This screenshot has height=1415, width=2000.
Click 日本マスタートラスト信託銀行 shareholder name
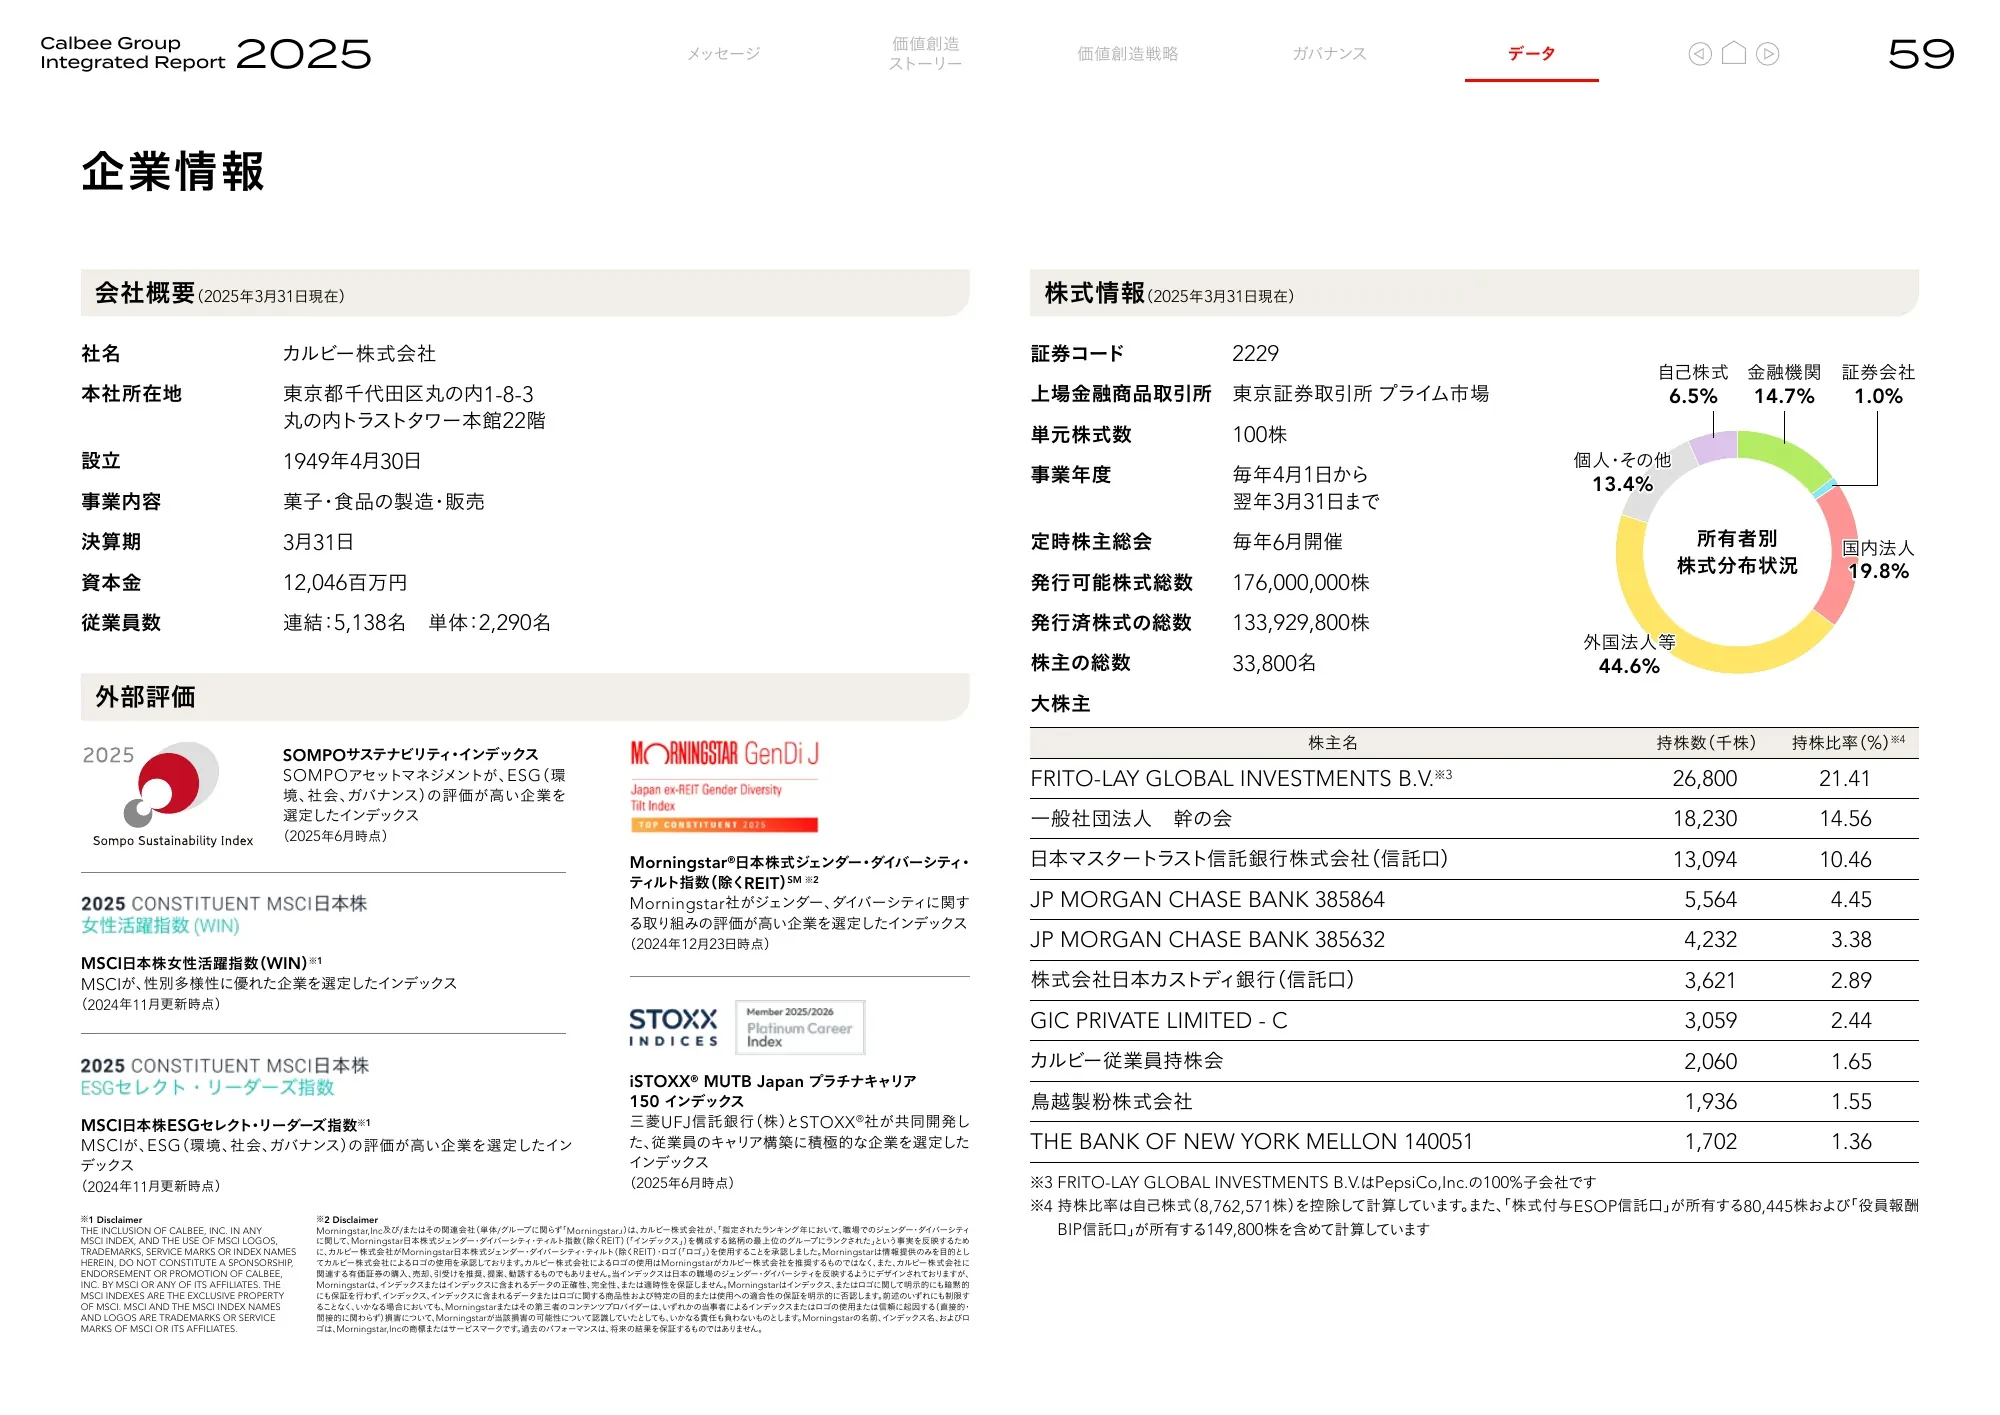[1239, 859]
